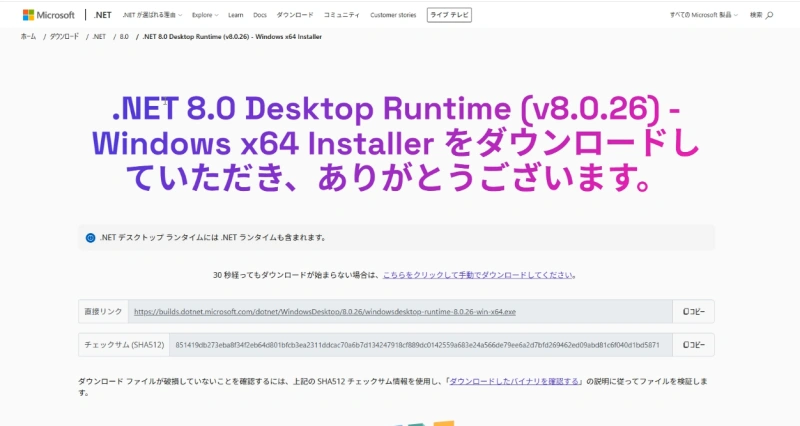800x426 pixels.
Task: Click the info icon in the runtime notice
Action: click(90, 238)
